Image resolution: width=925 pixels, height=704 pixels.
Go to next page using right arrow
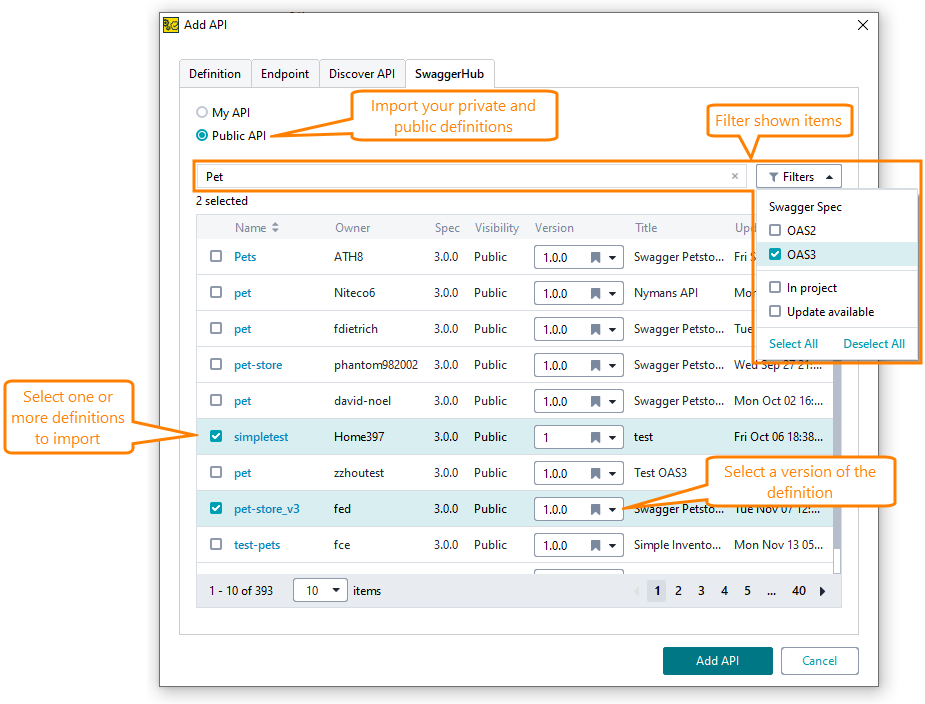click(822, 591)
